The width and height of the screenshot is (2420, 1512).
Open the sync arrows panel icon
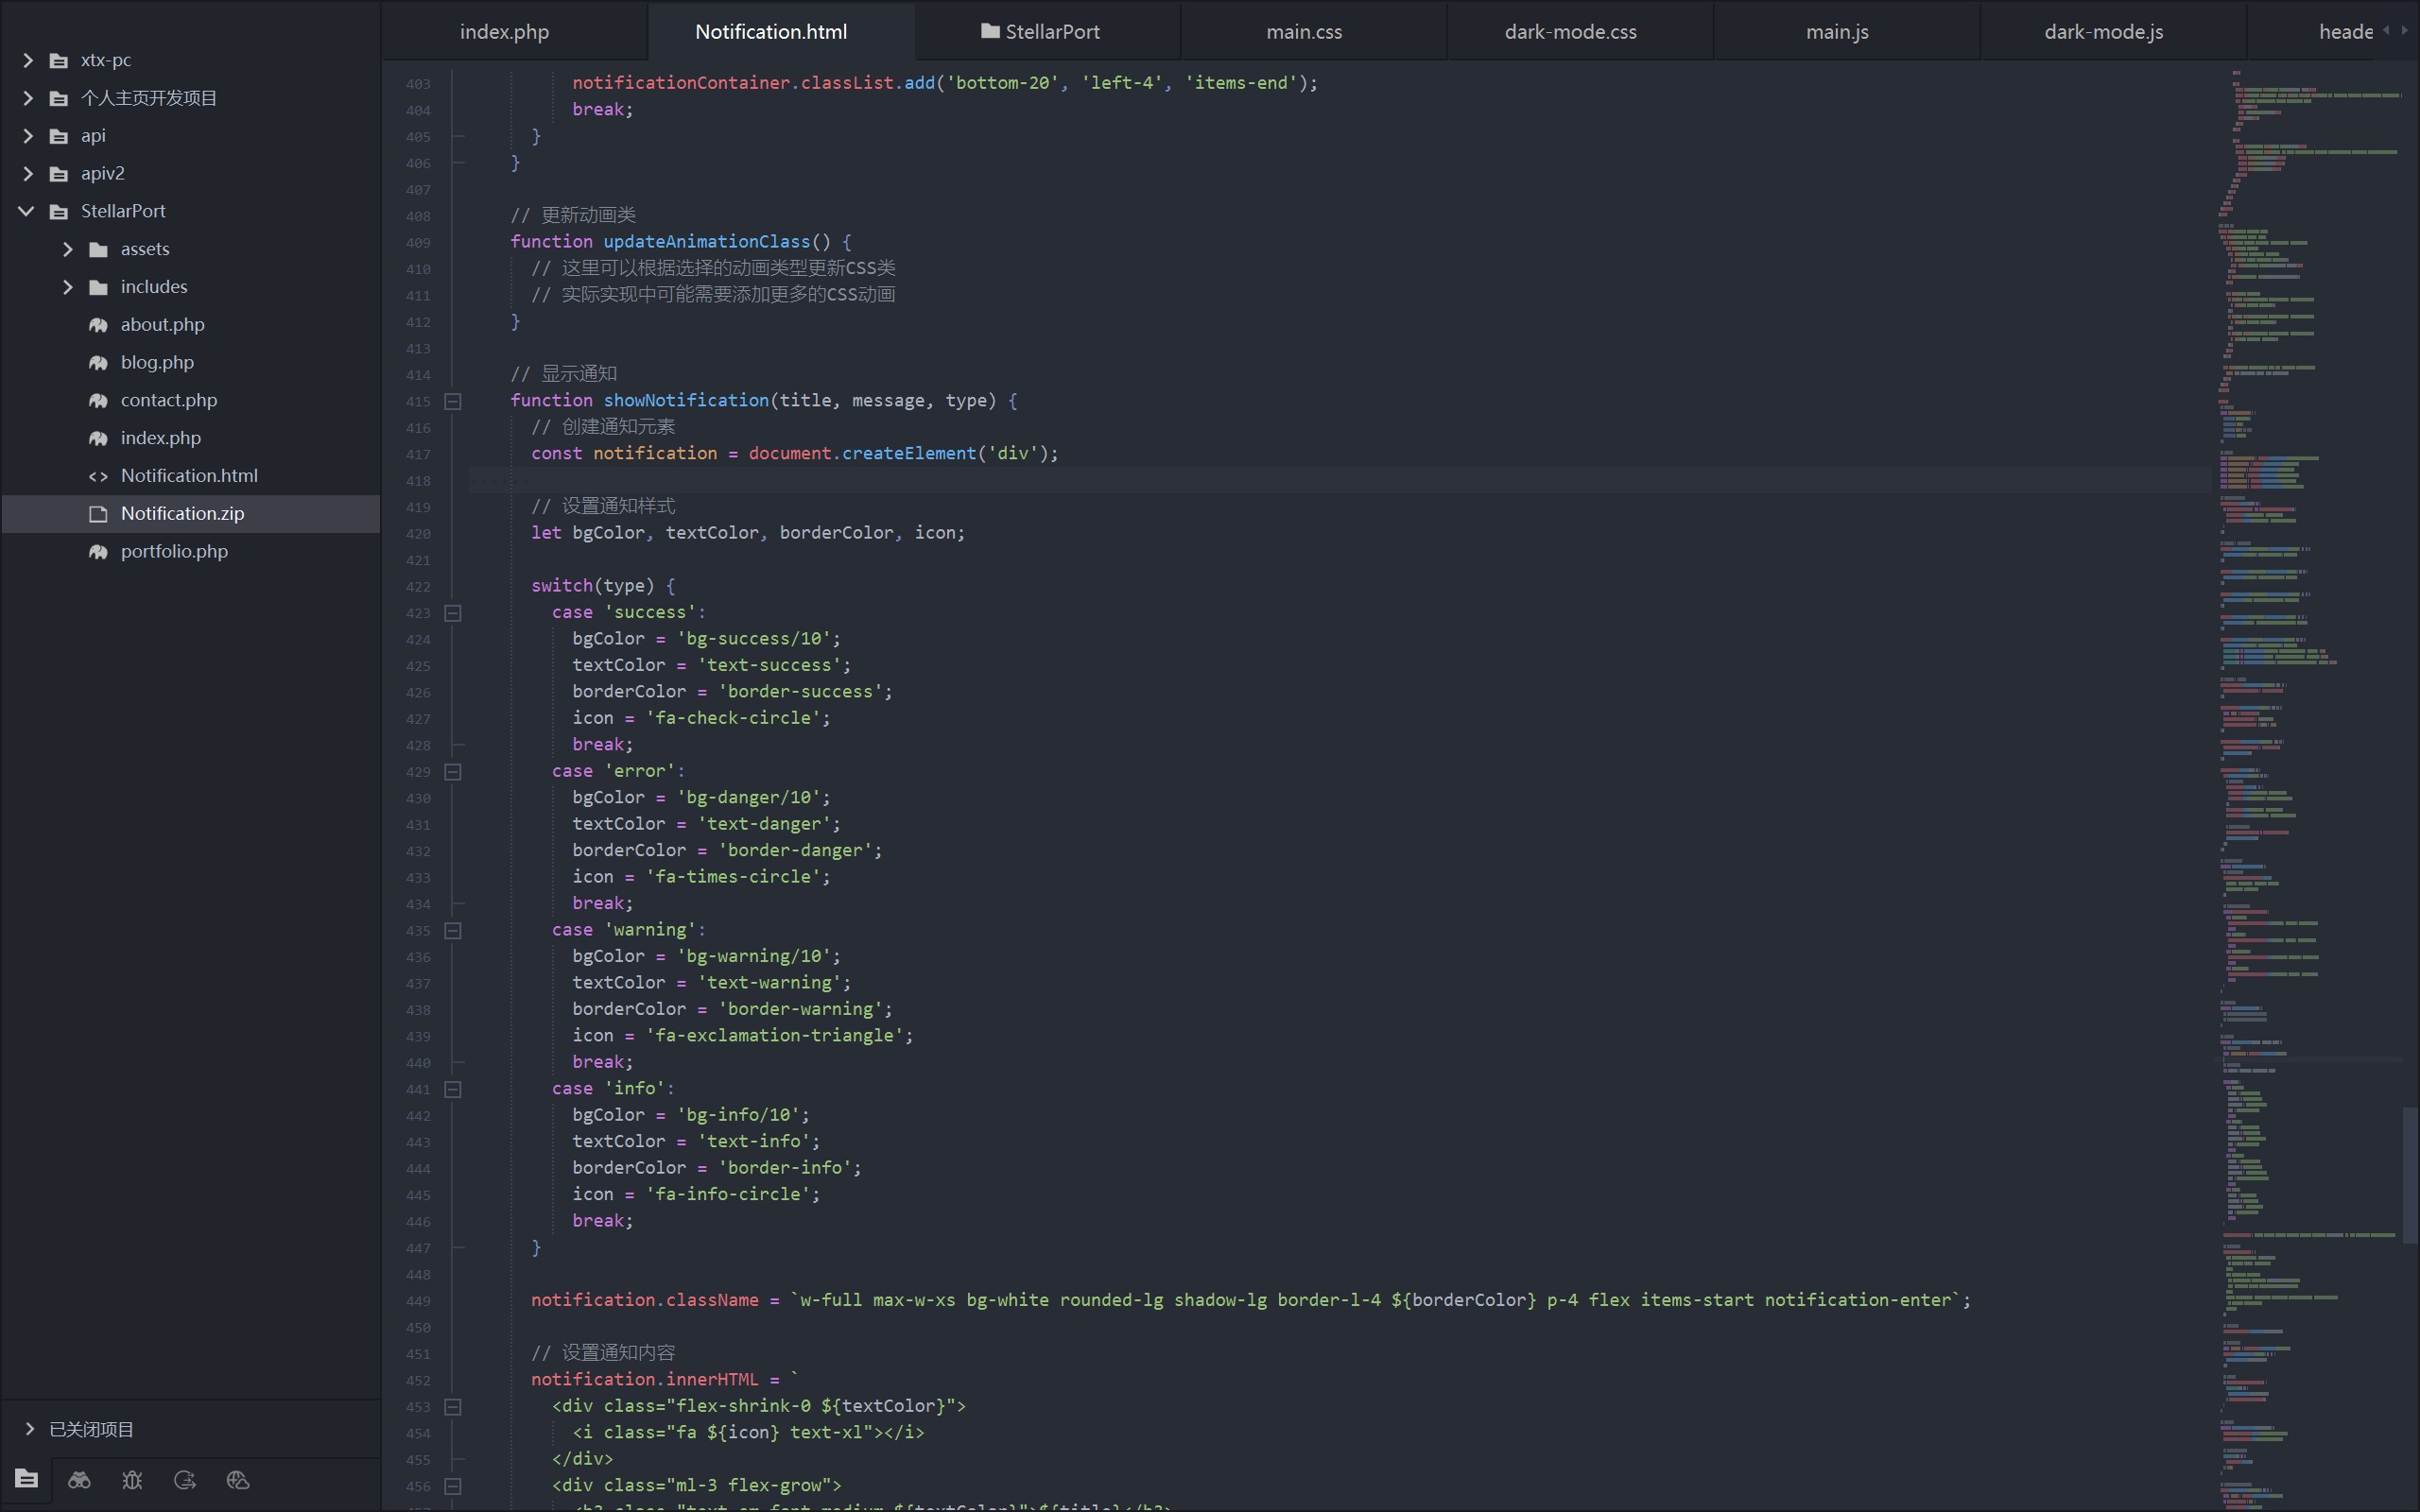tap(185, 1480)
